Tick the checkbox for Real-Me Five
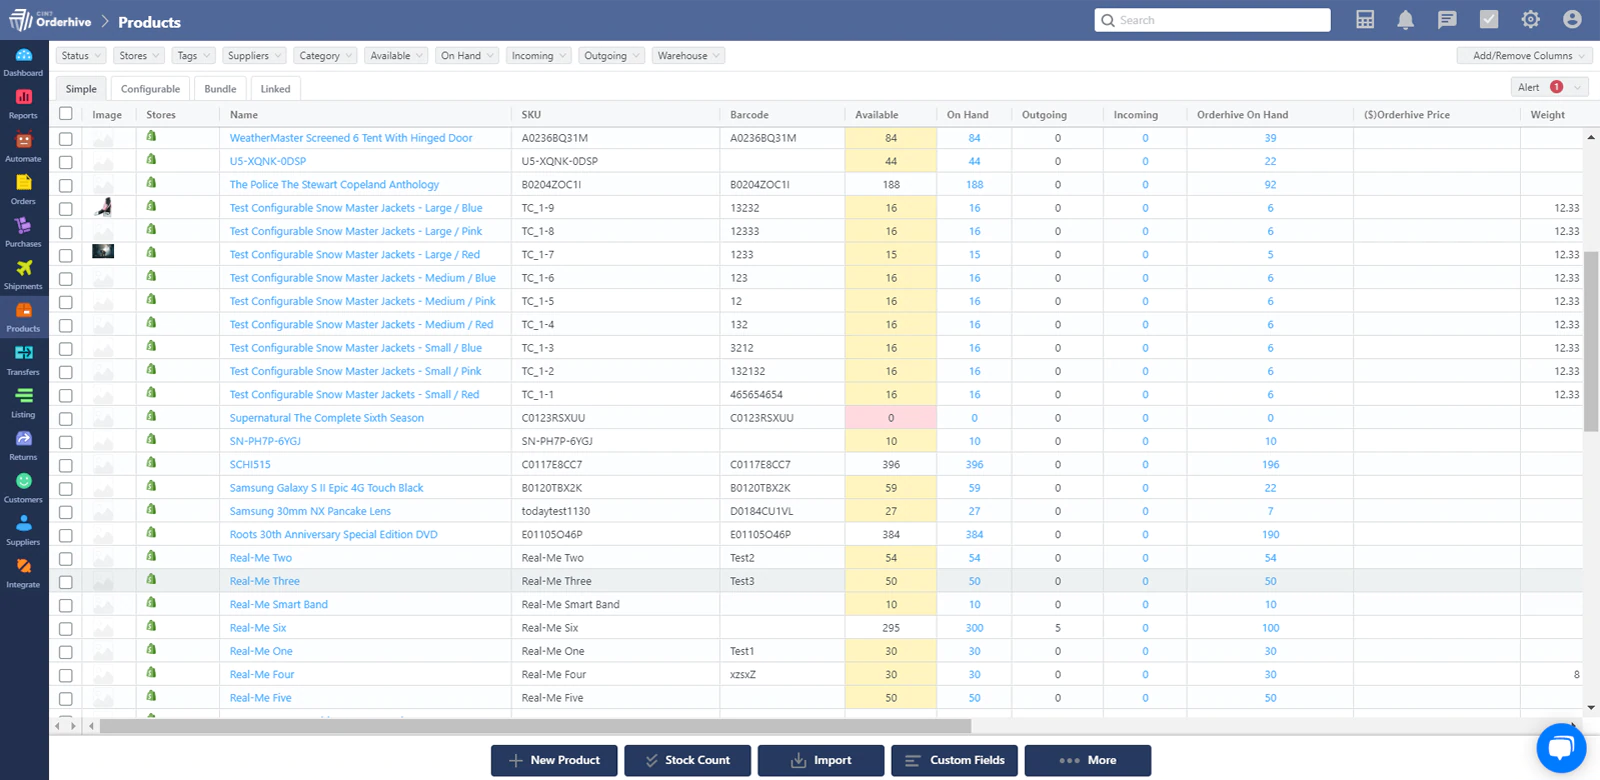Image resolution: width=1600 pixels, height=780 pixels. pos(66,699)
